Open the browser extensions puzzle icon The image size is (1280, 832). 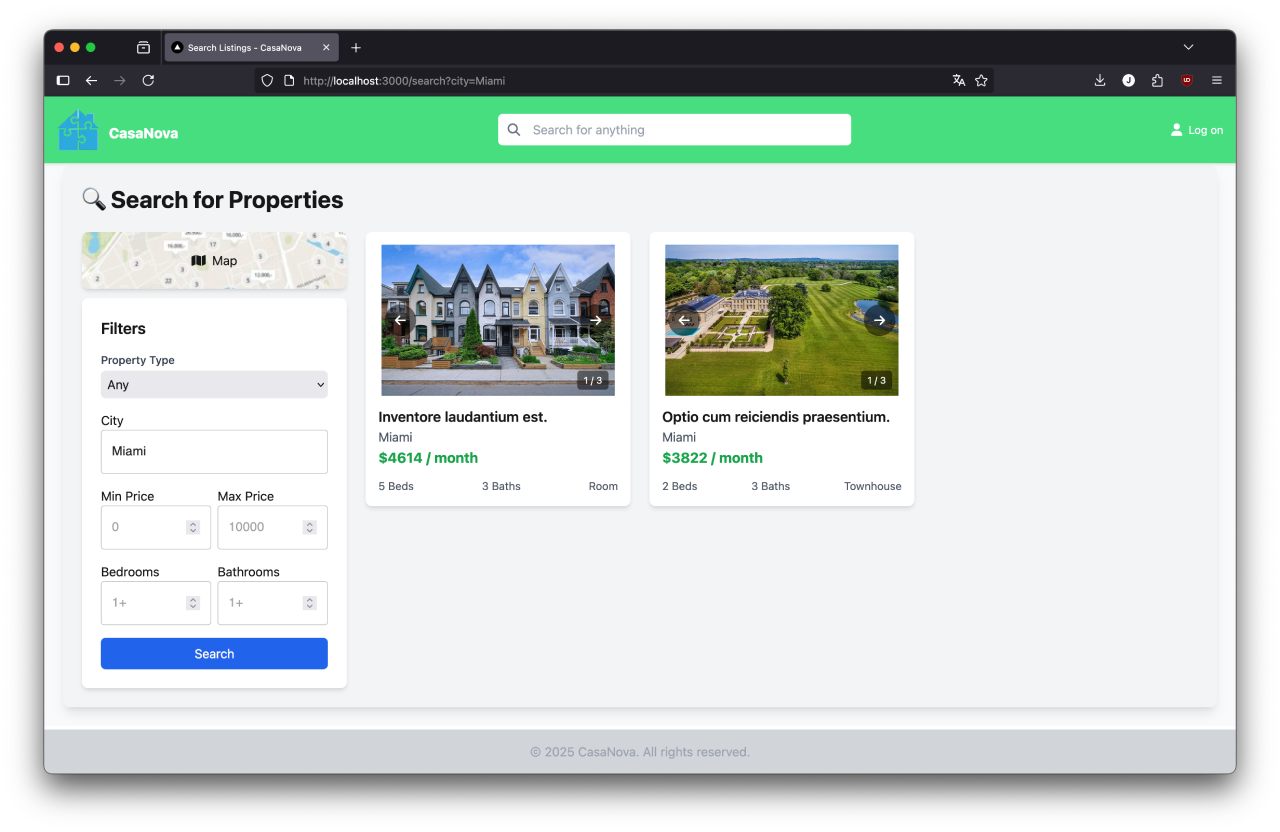pyautogui.click(x=1157, y=80)
